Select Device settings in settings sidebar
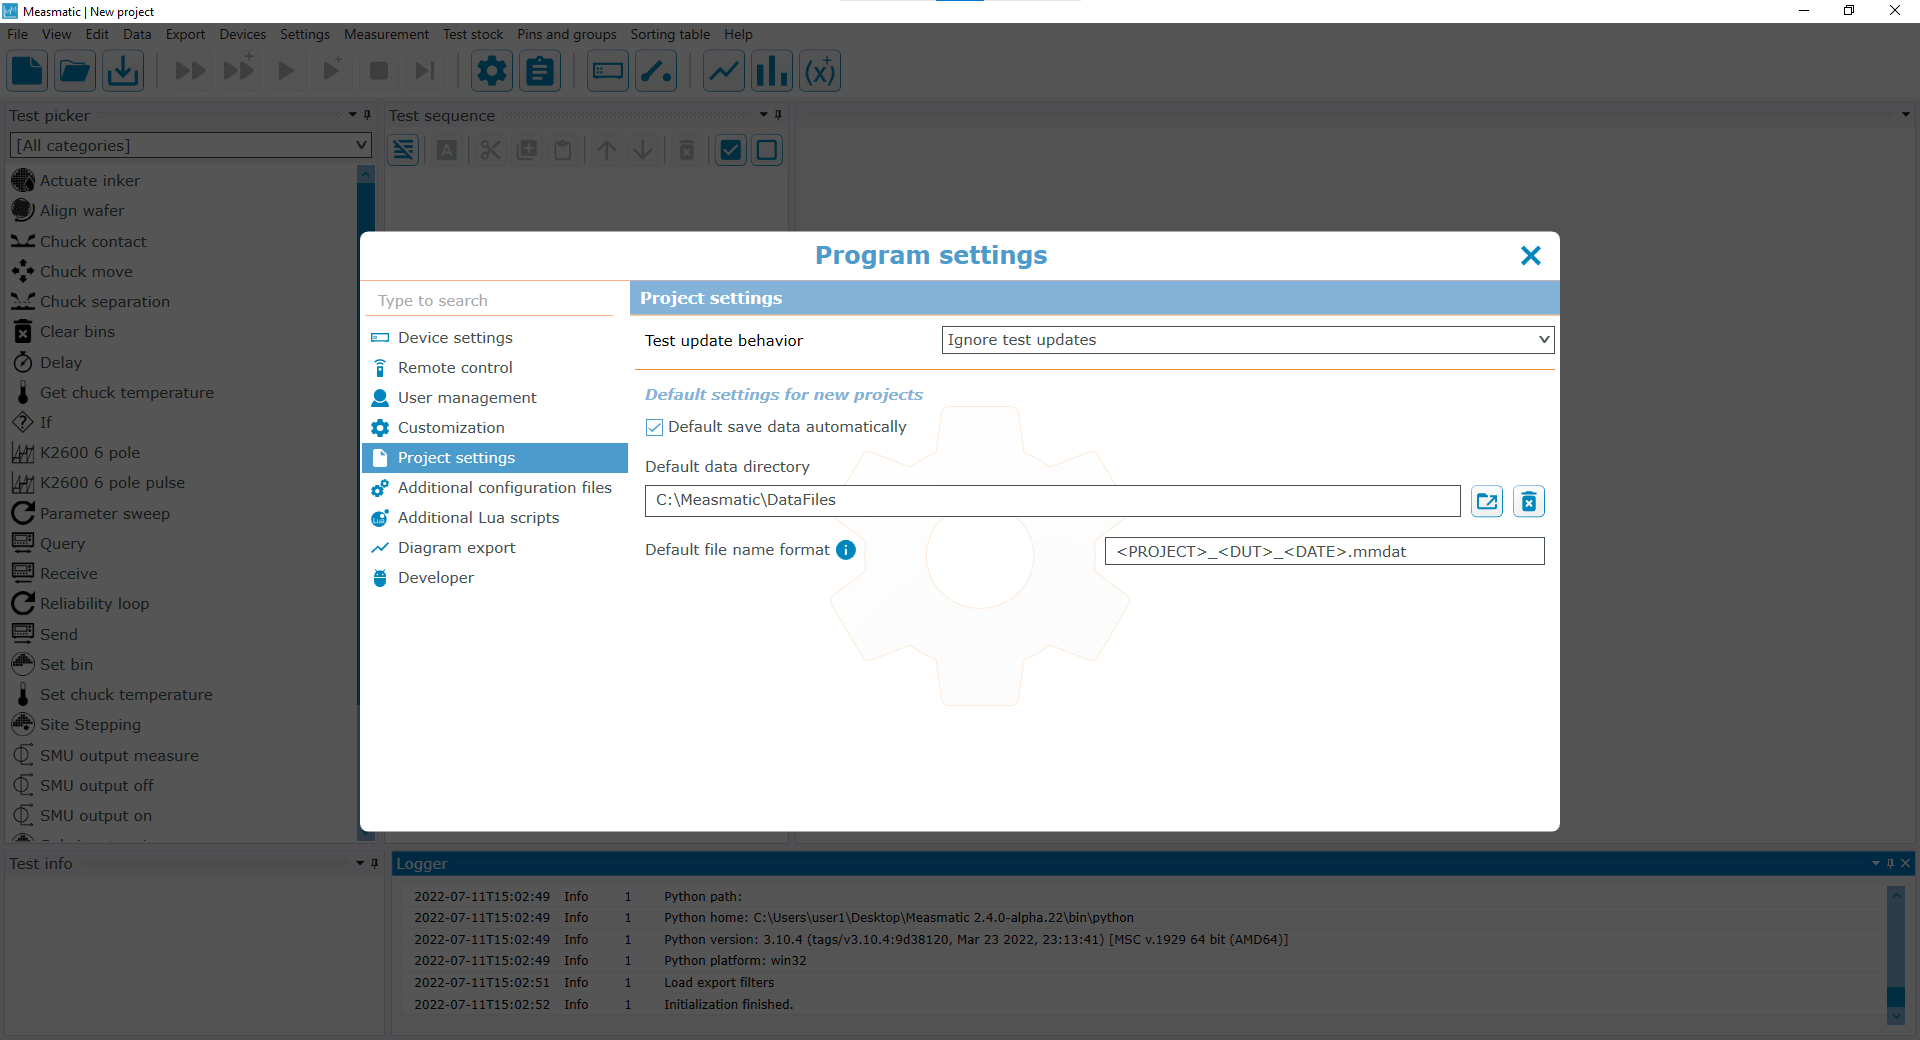The image size is (1920, 1040). (495, 338)
